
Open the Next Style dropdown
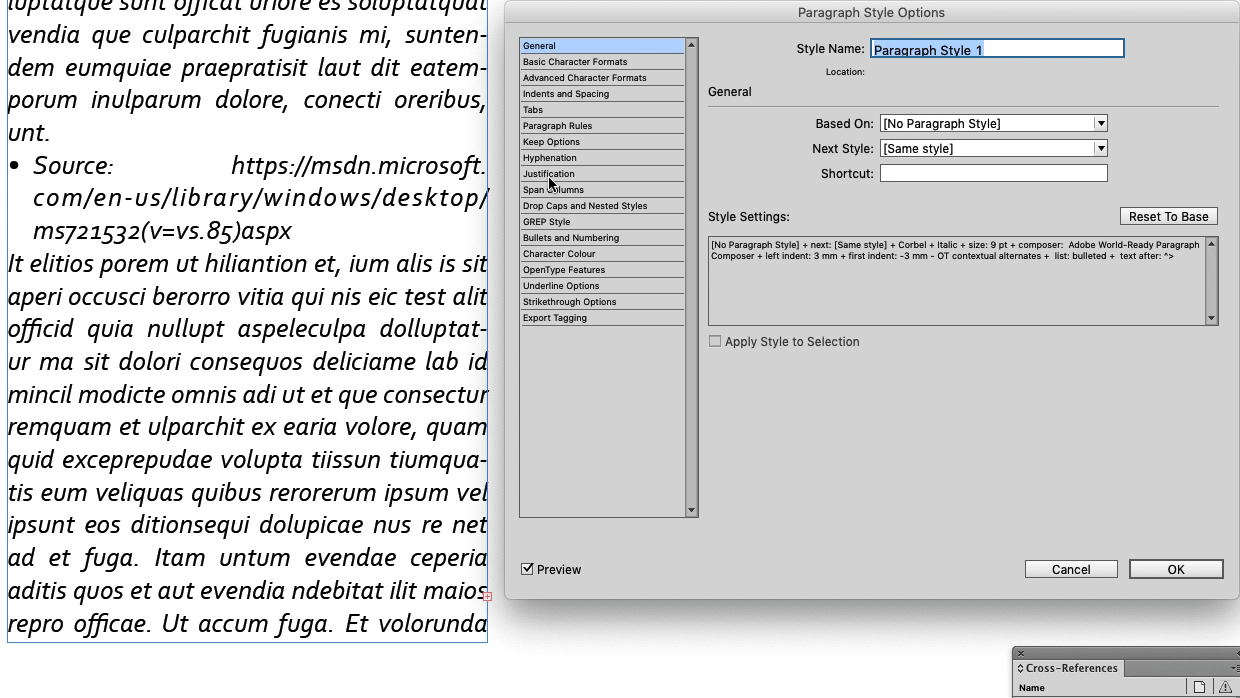(x=1100, y=148)
